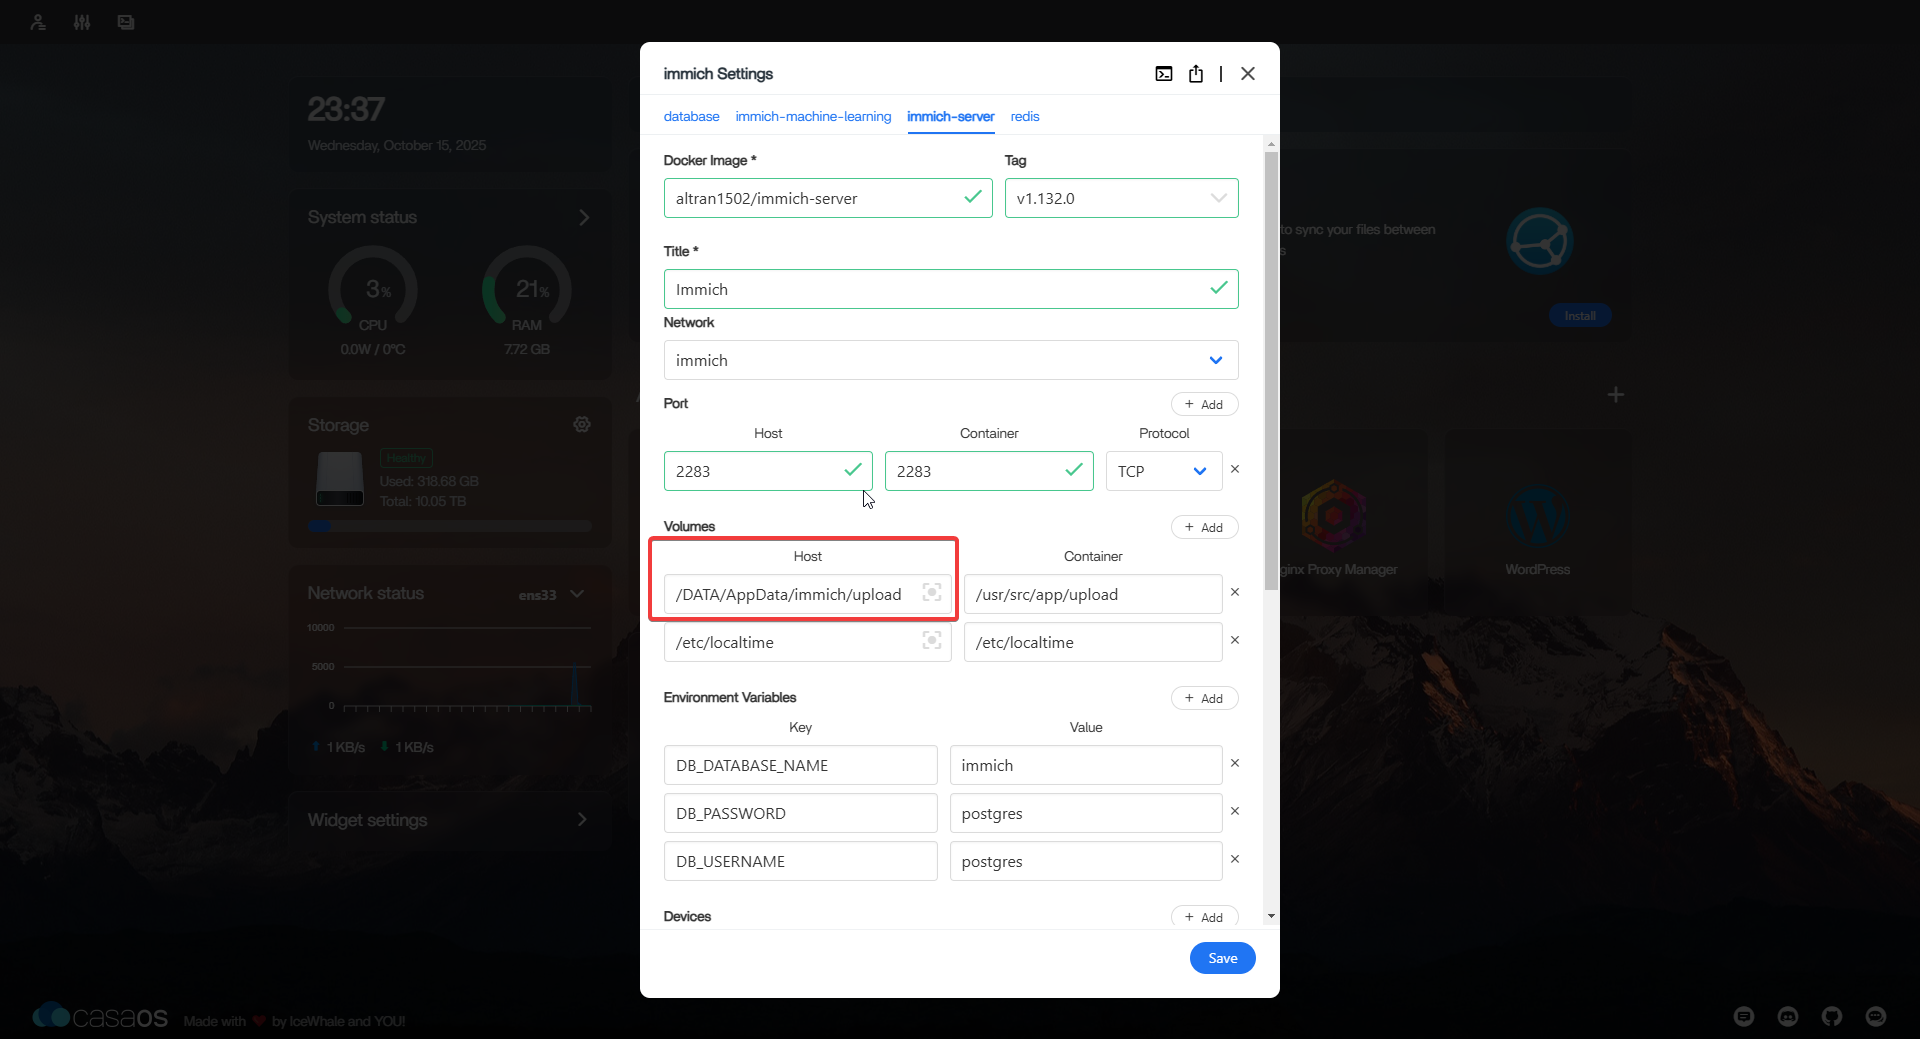Image resolution: width=1920 pixels, height=1039 pixels.
Task: Add a new Devices entry
Action: click(x=1205, y=916)
